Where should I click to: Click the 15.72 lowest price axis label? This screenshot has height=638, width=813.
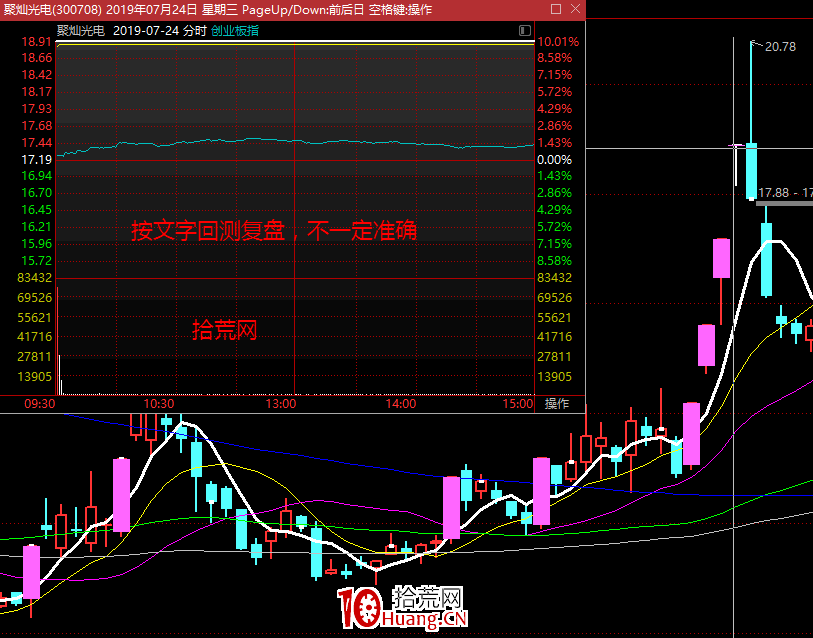click(37, 260)
